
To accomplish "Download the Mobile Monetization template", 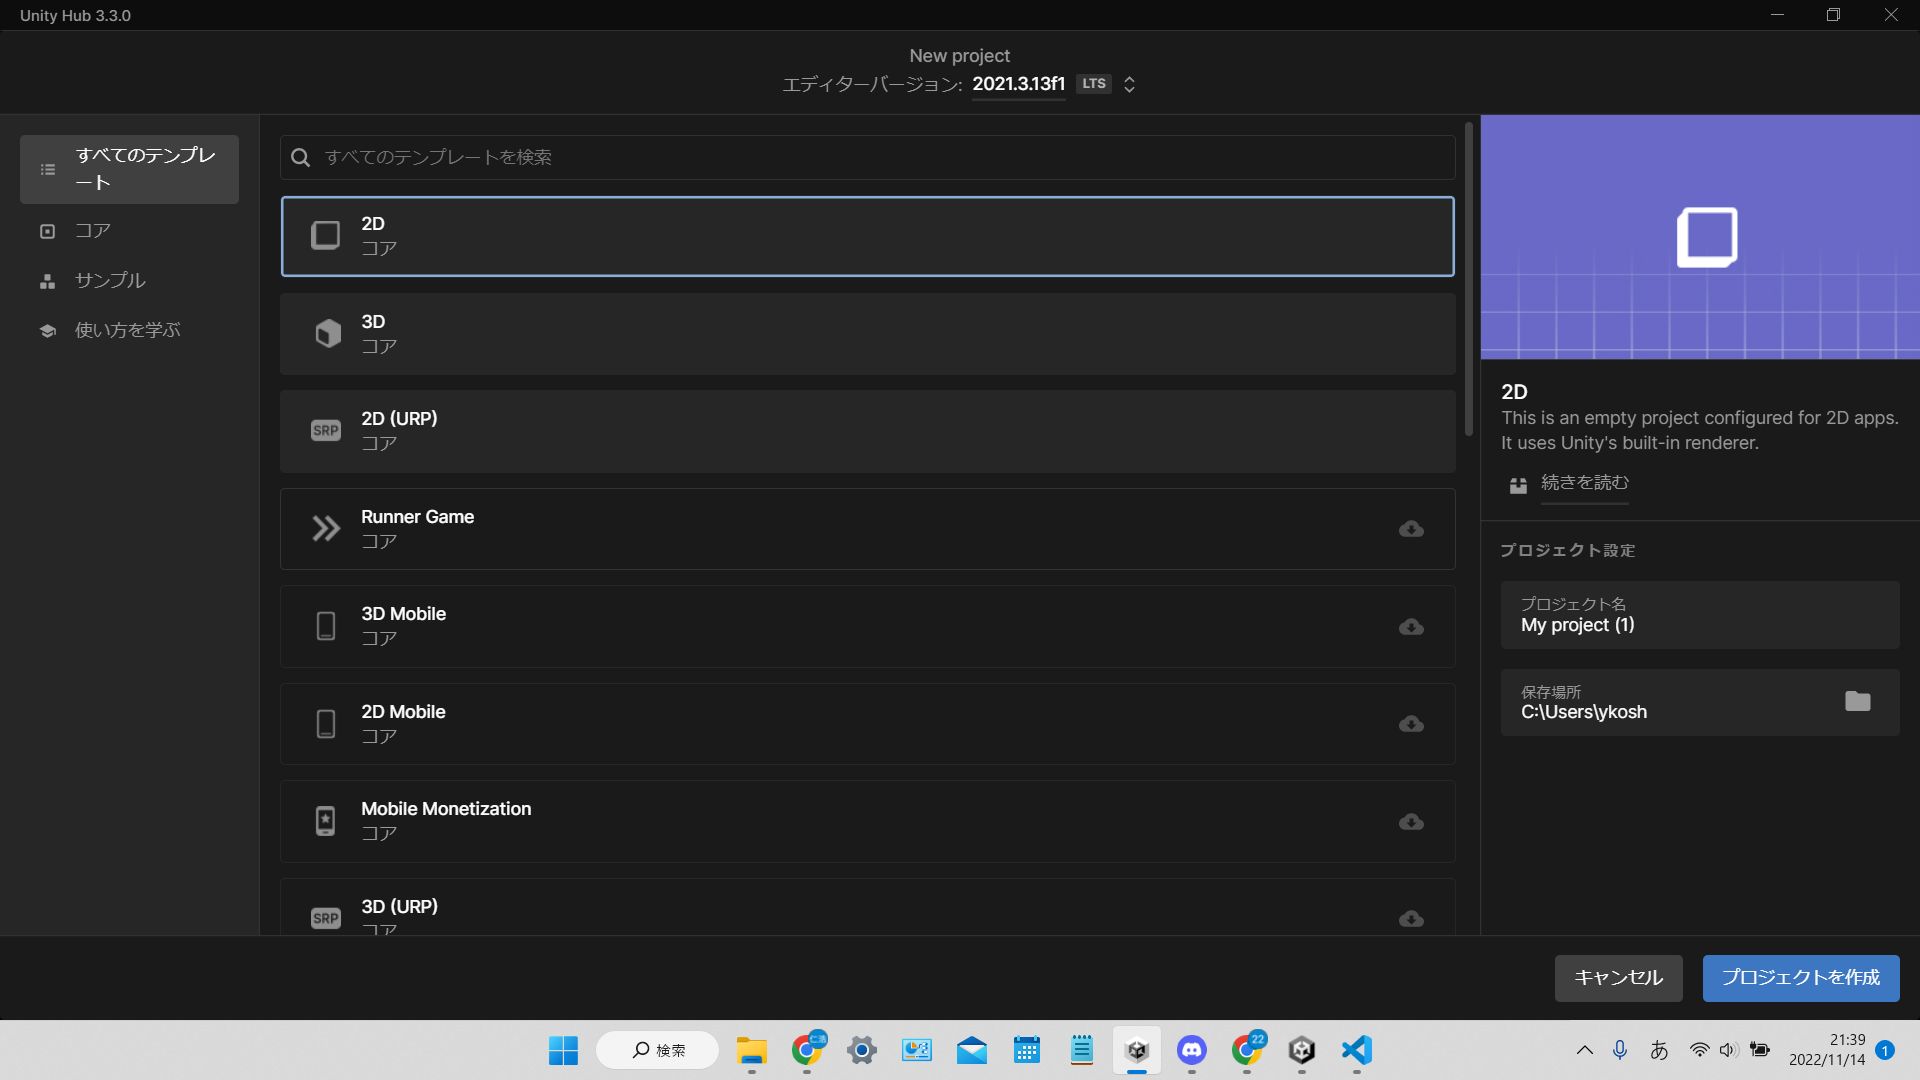I will (1411, 822).
